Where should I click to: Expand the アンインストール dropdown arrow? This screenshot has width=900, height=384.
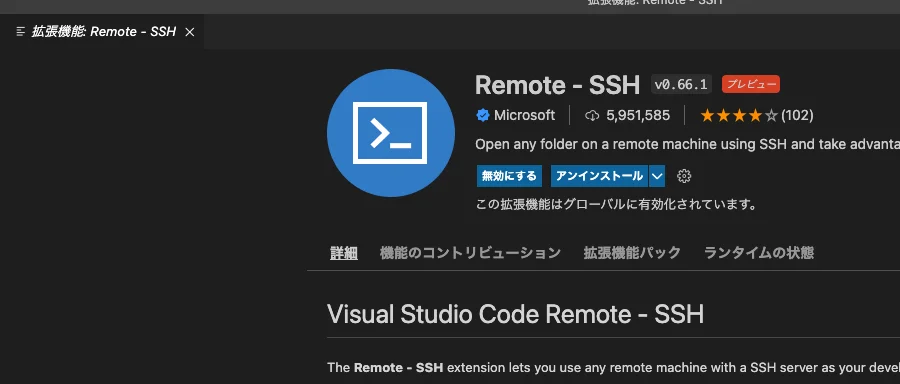pos(657,176)
